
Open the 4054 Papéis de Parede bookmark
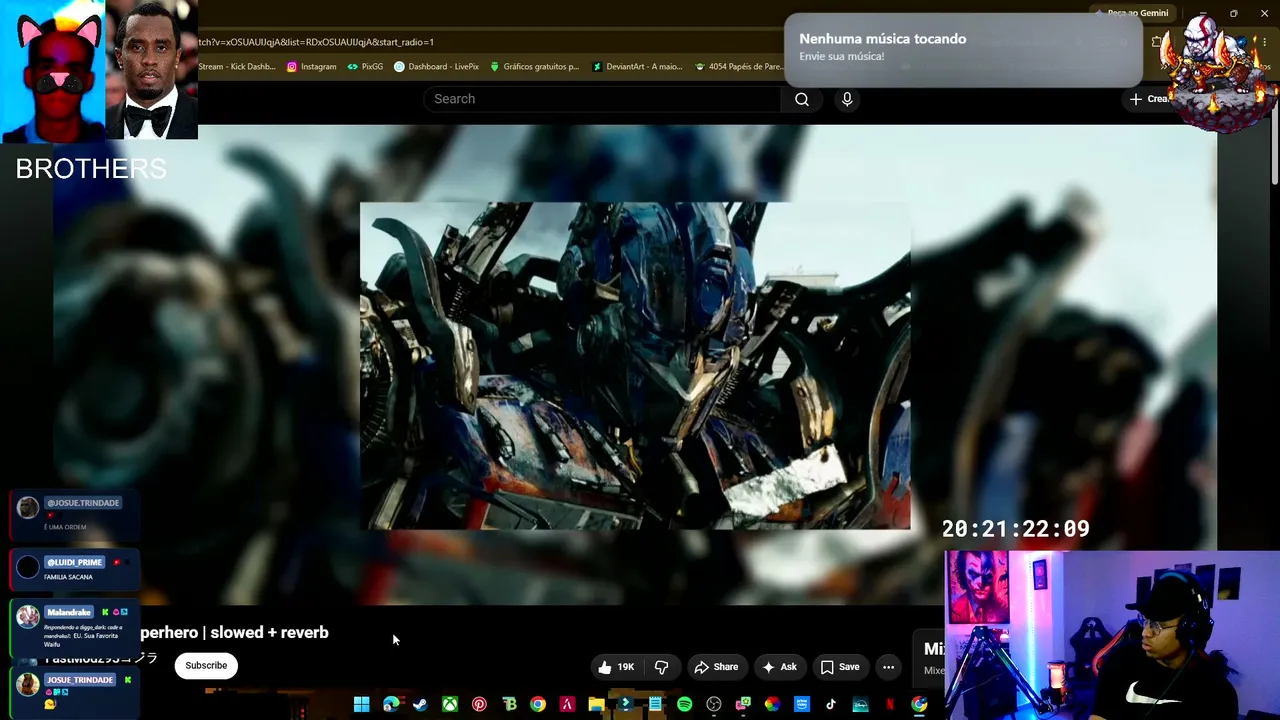[x=739, y=67]
